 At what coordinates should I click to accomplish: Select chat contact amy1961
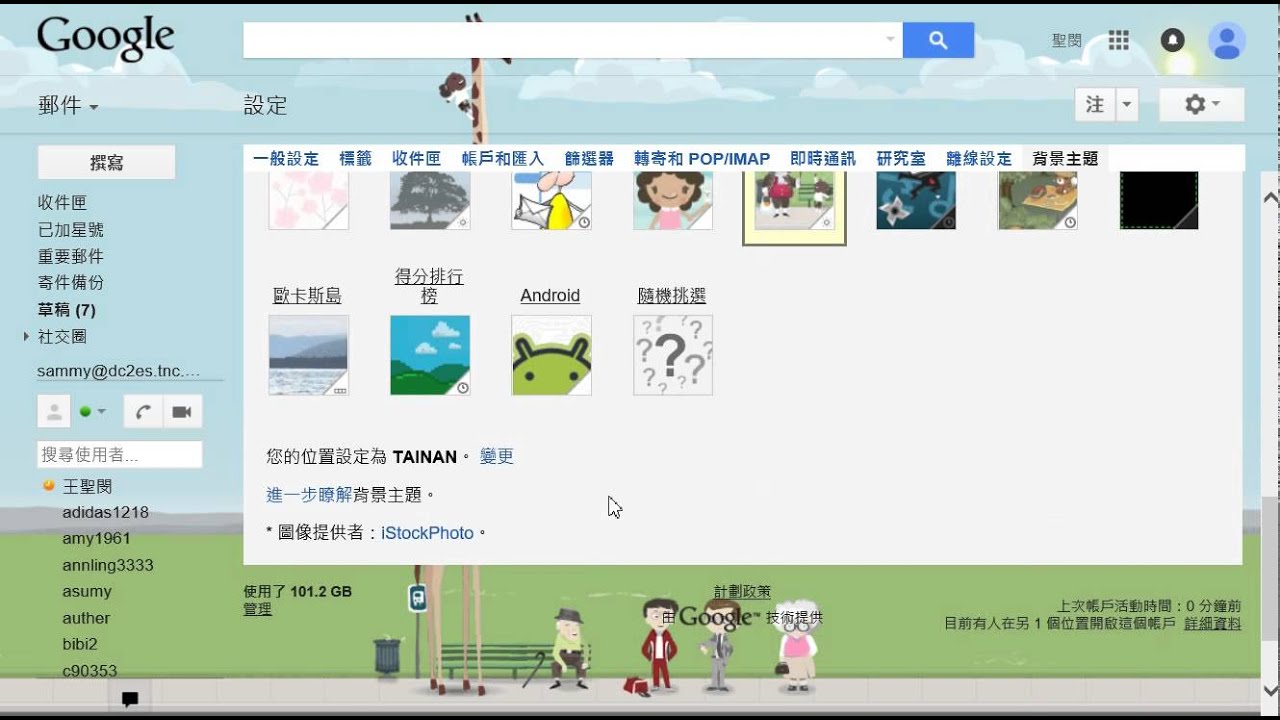pos(96,539)
